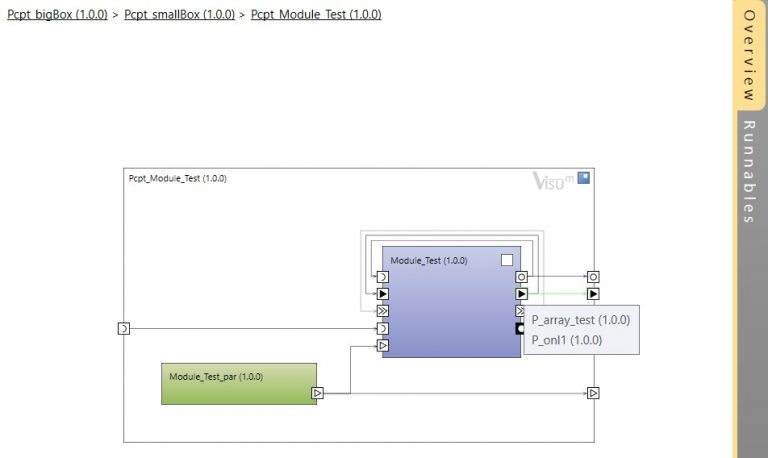Screen dimensions: 768x458
Task: Click Module_Test's filled-triangle output port with the green wire
Action: click(521, 294)
